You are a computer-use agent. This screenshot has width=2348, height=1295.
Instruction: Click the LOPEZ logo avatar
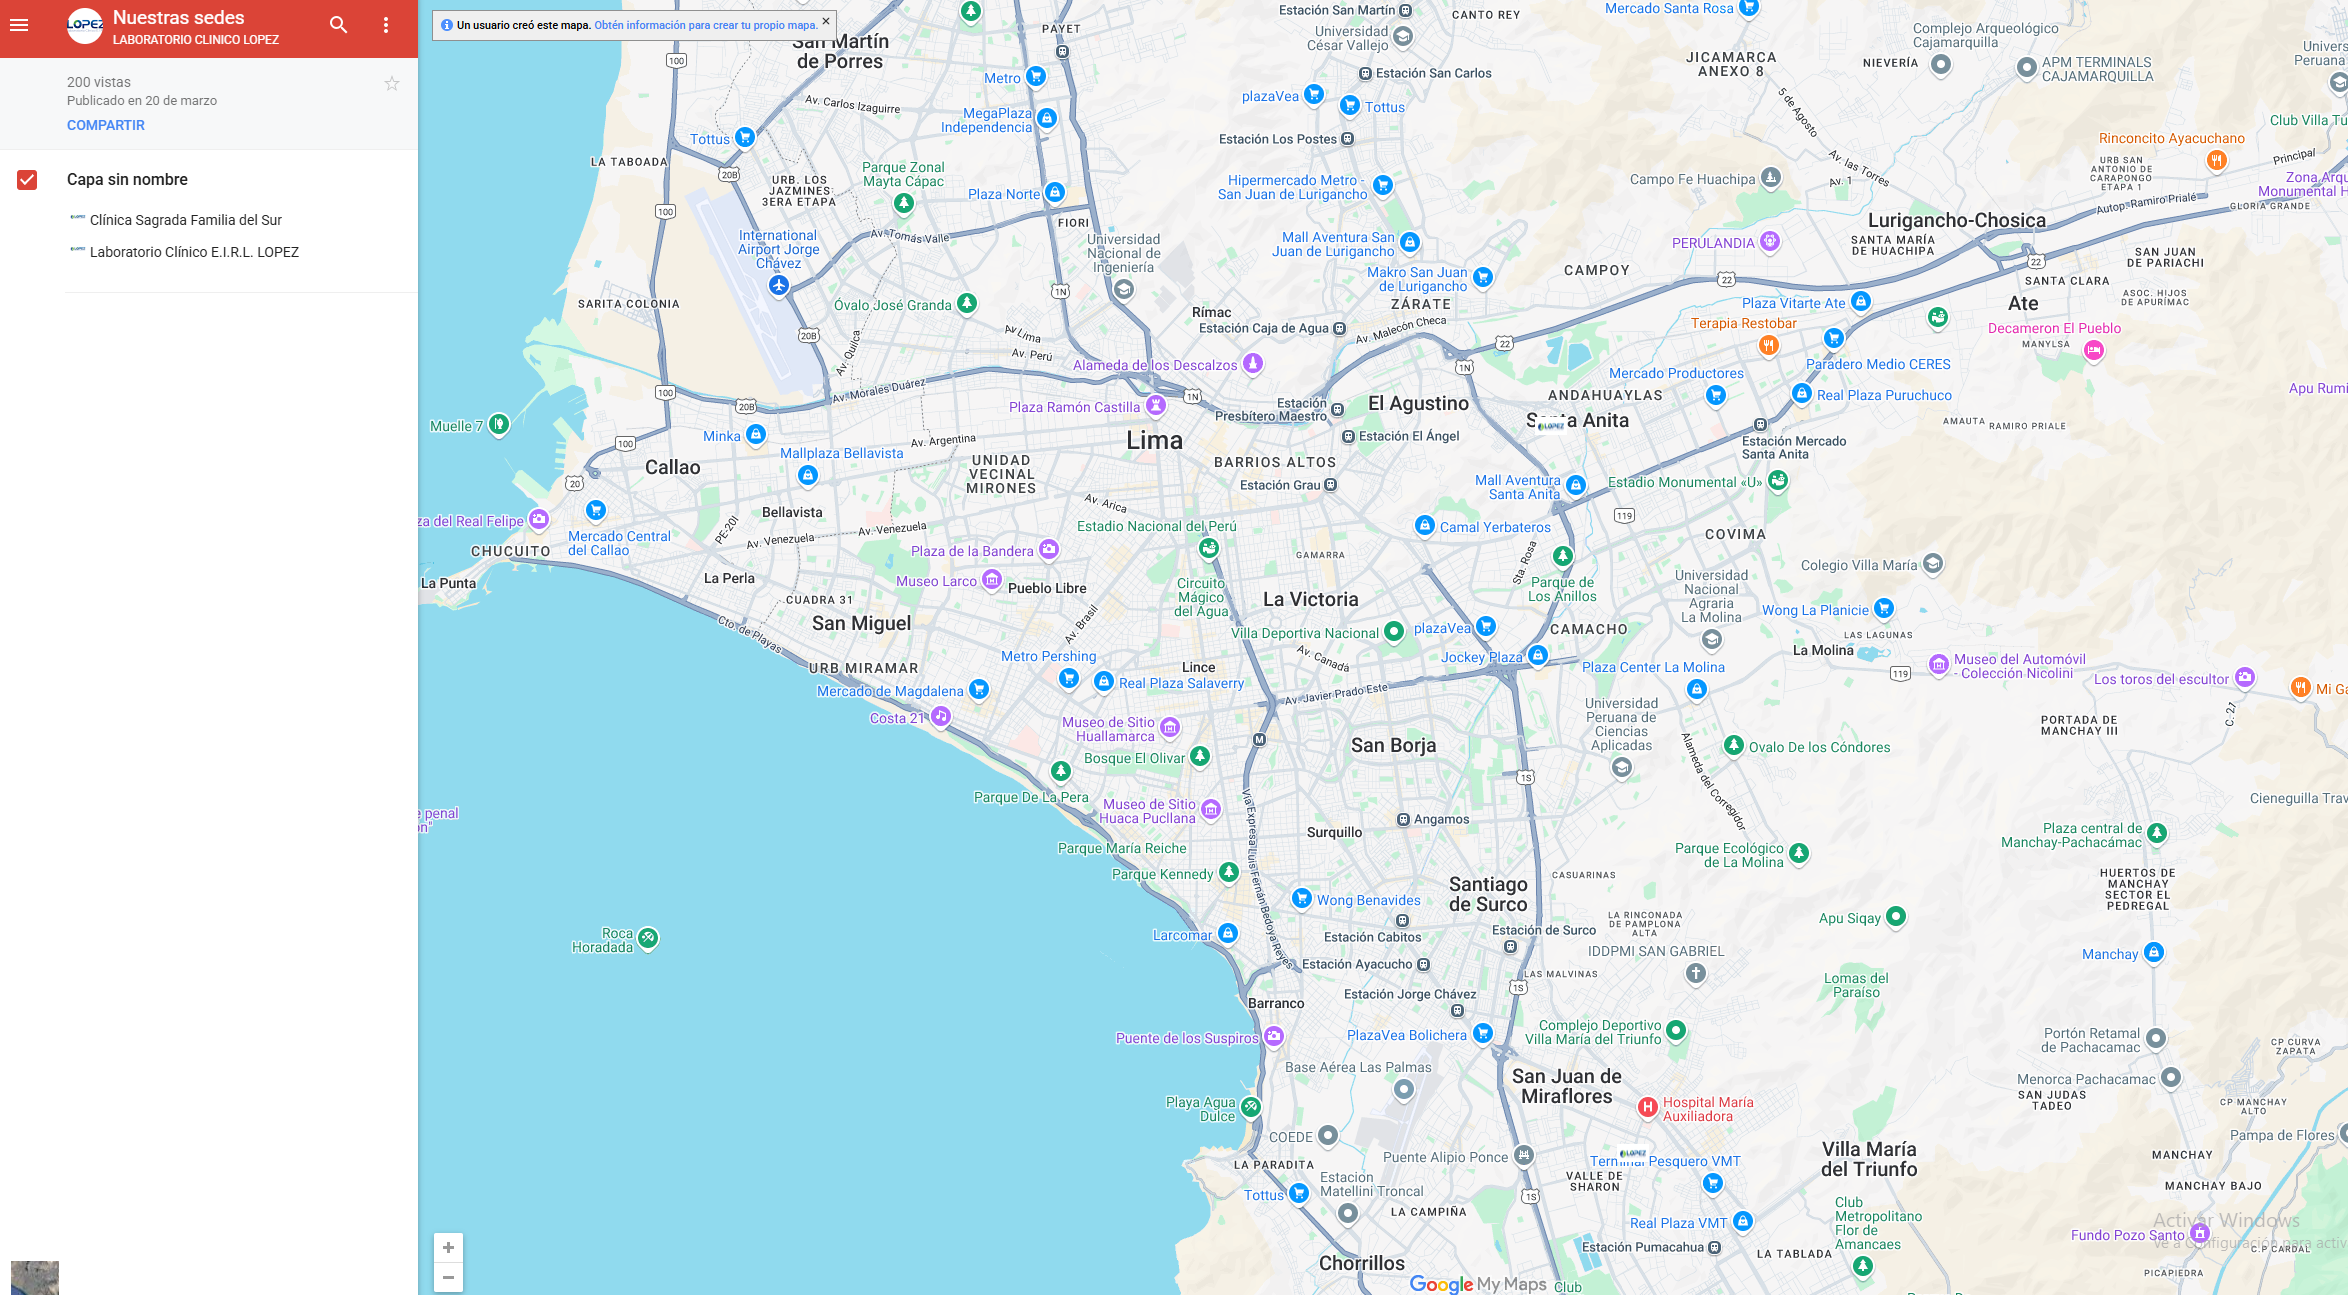(85, 26)
